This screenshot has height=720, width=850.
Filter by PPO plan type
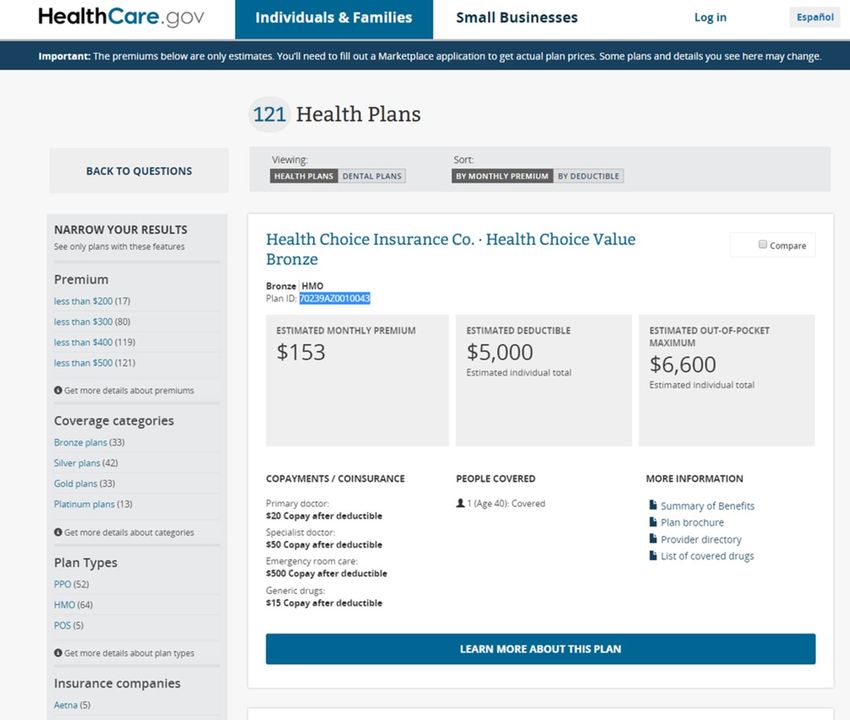(x=62, y=584)
